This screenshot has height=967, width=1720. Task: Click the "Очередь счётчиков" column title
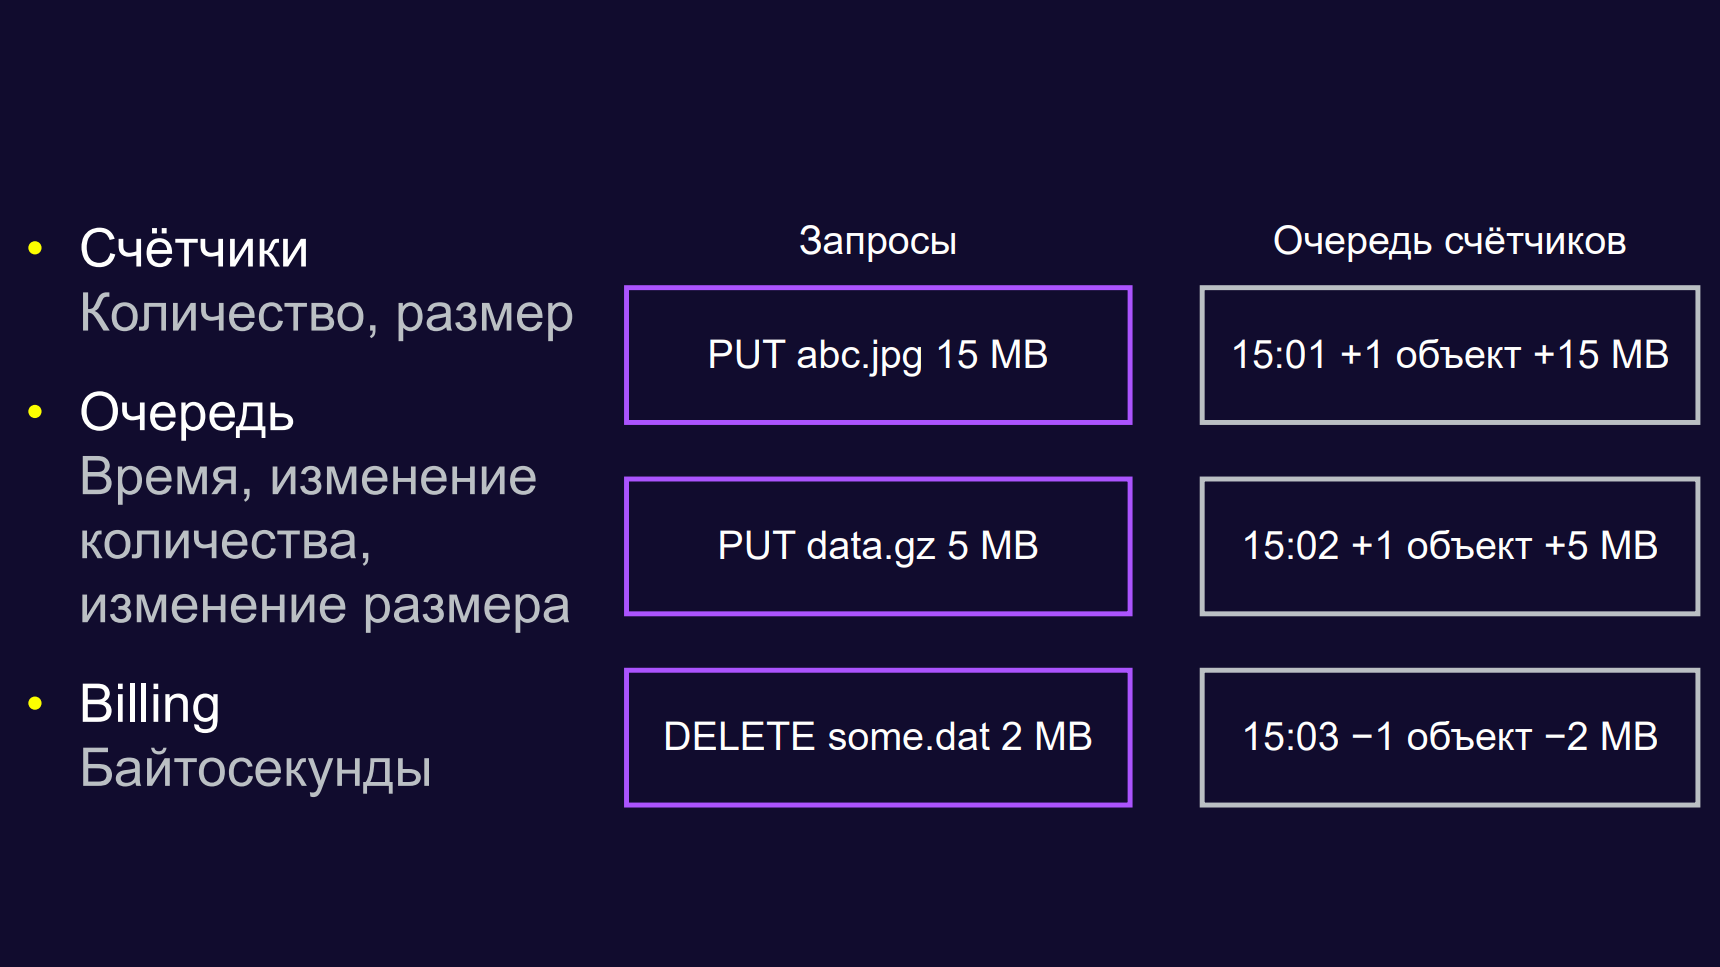pos(1449,241)
